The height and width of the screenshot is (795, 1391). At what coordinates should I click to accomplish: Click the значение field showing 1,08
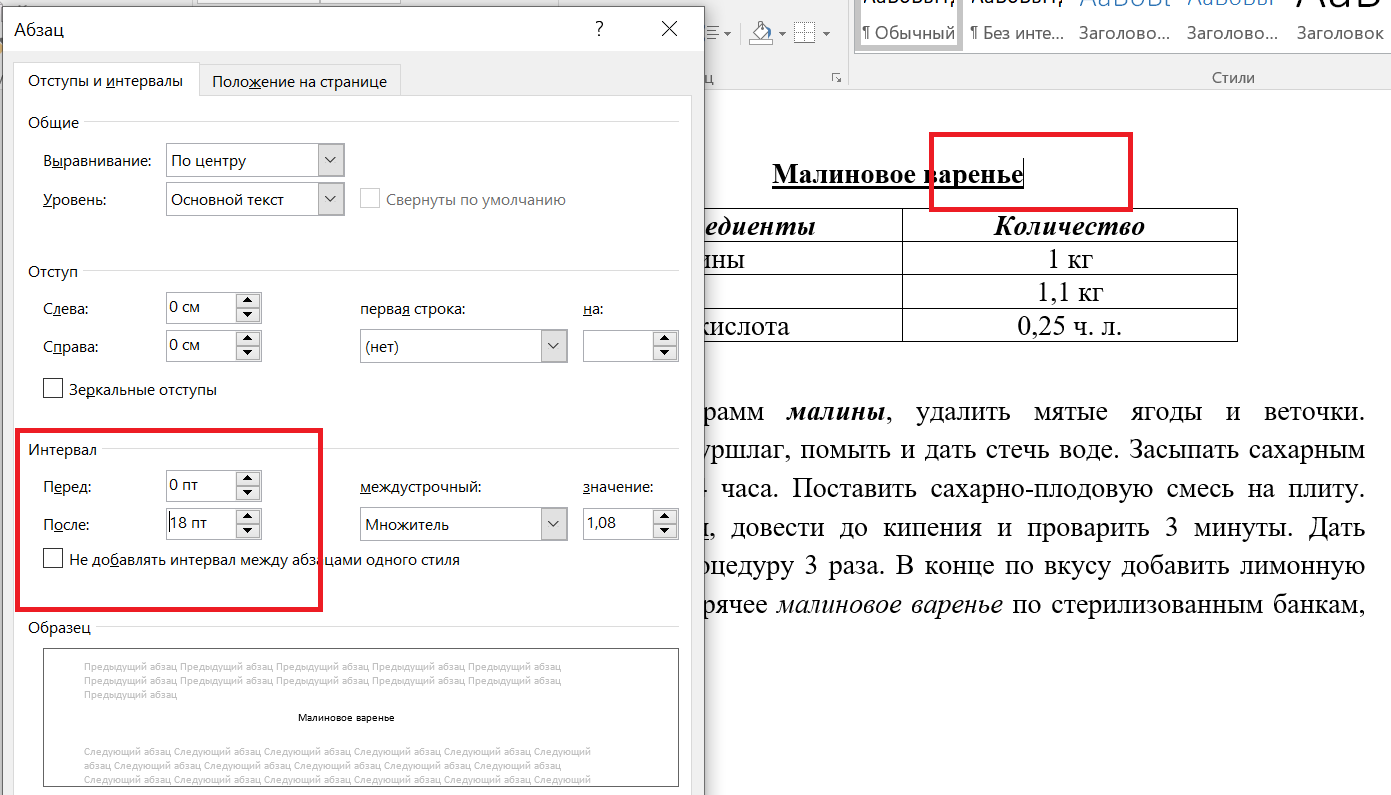618,524
